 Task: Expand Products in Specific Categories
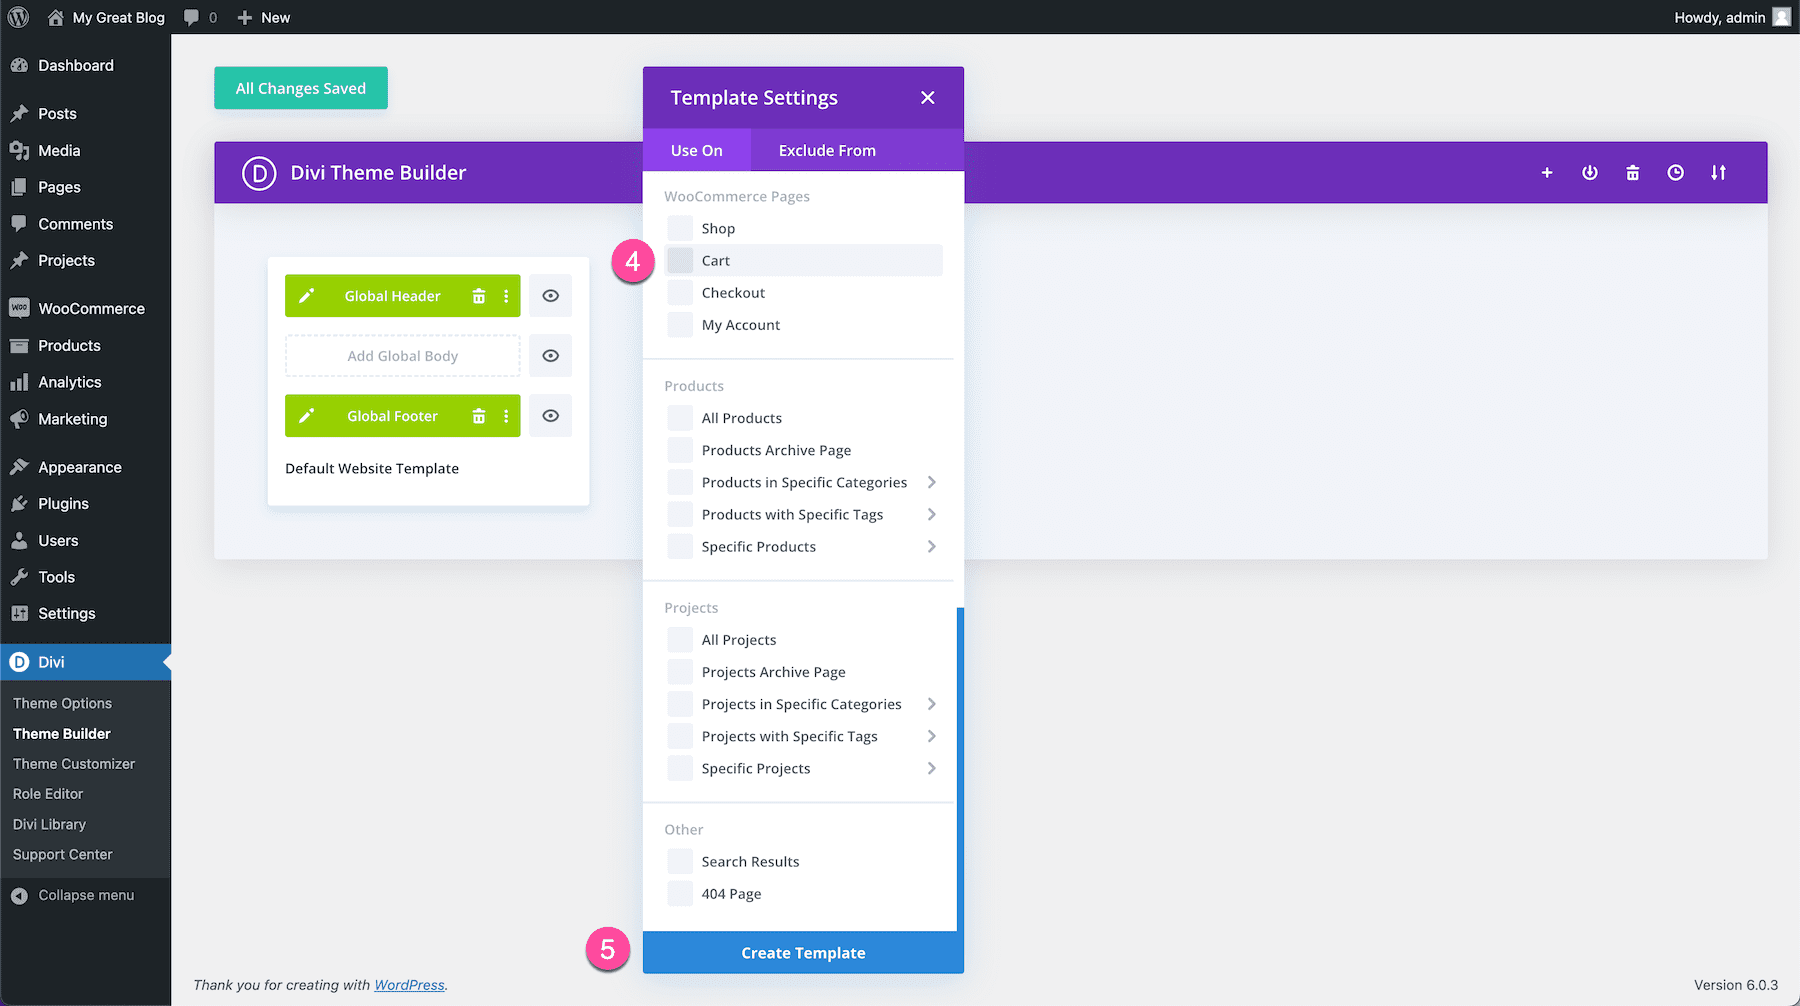click(x=931, y=481)
